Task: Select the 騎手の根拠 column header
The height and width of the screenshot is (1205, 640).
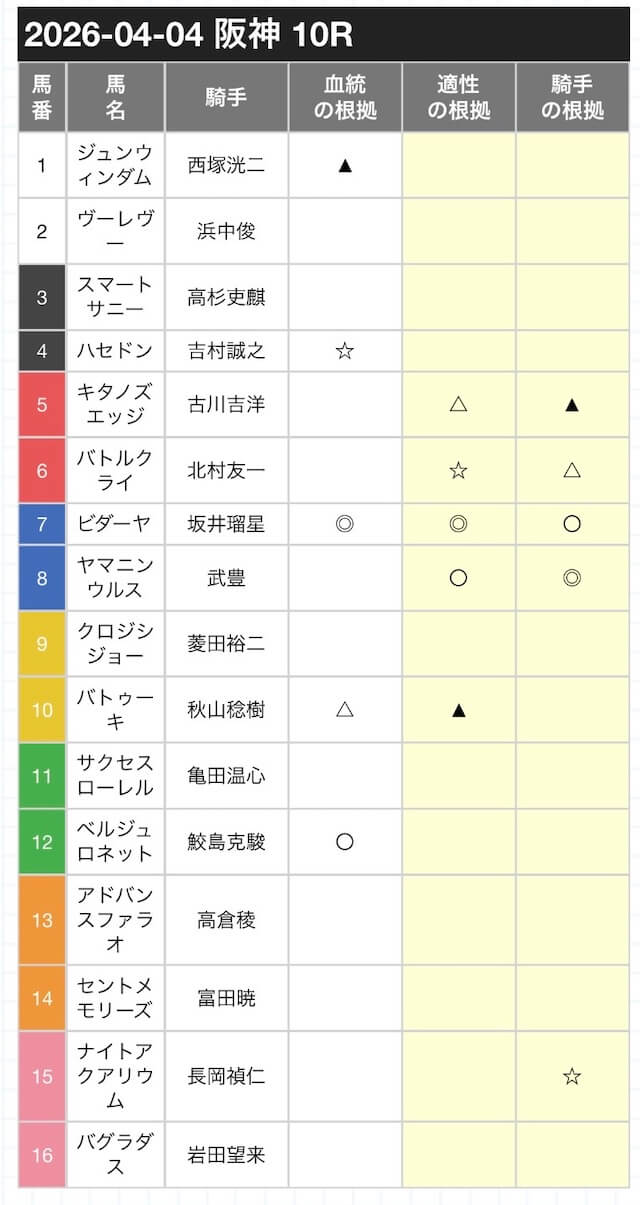Action: 572,97
